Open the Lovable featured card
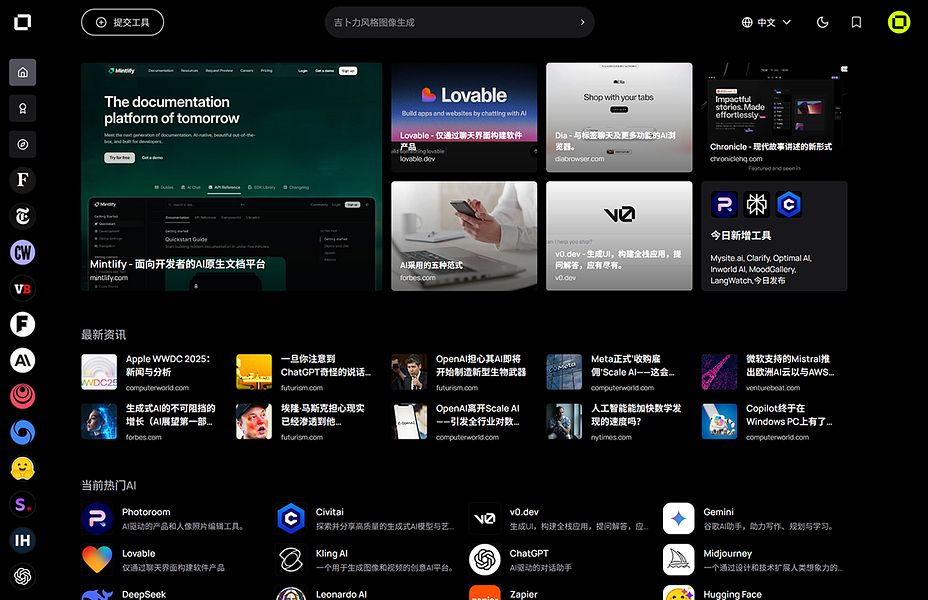The height and width of the screenshot is (600, 928). tap(464, 118)
